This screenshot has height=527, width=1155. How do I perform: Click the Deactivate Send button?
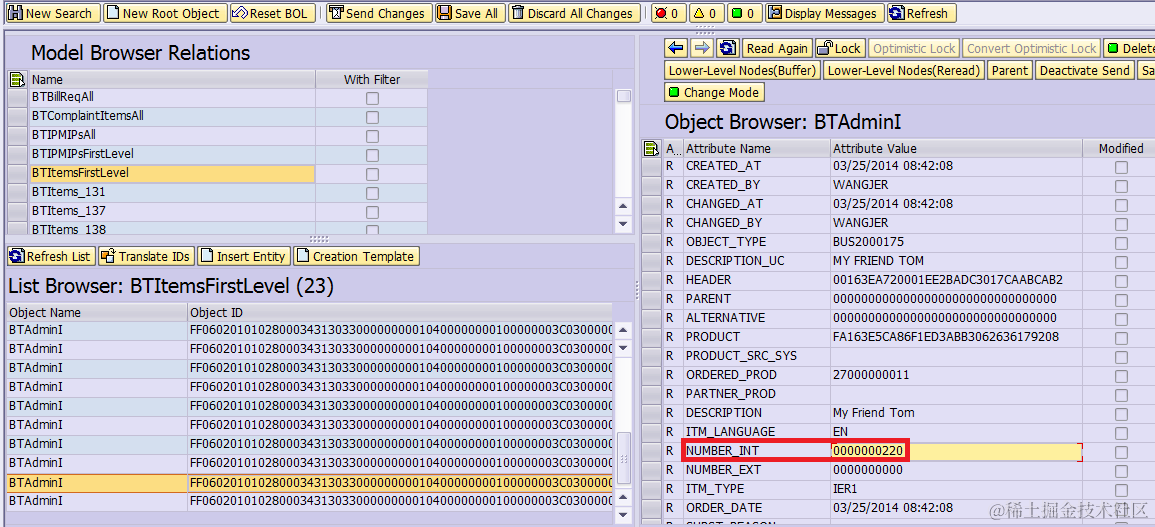[x=1084, y=70]
